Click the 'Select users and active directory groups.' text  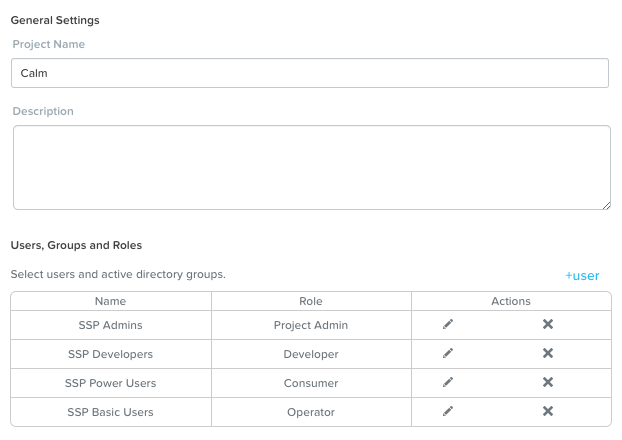click(118, 274)
